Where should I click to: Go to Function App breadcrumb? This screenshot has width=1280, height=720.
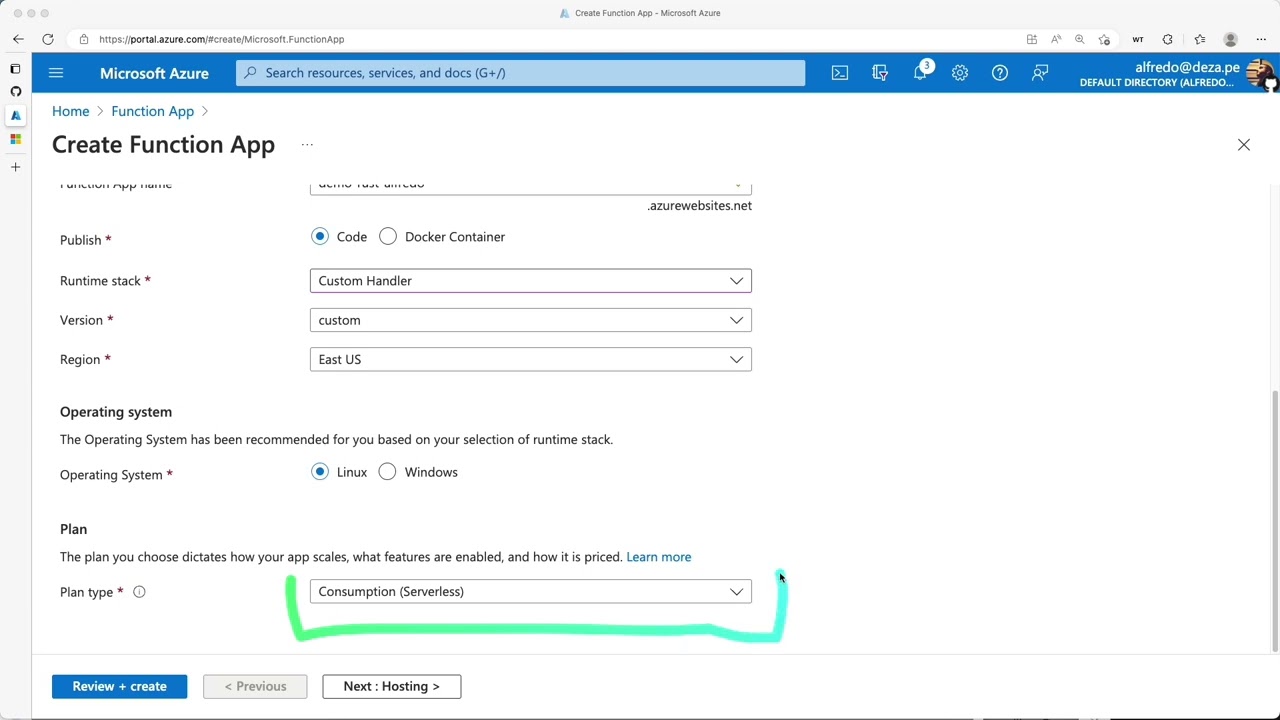(153, 111)
